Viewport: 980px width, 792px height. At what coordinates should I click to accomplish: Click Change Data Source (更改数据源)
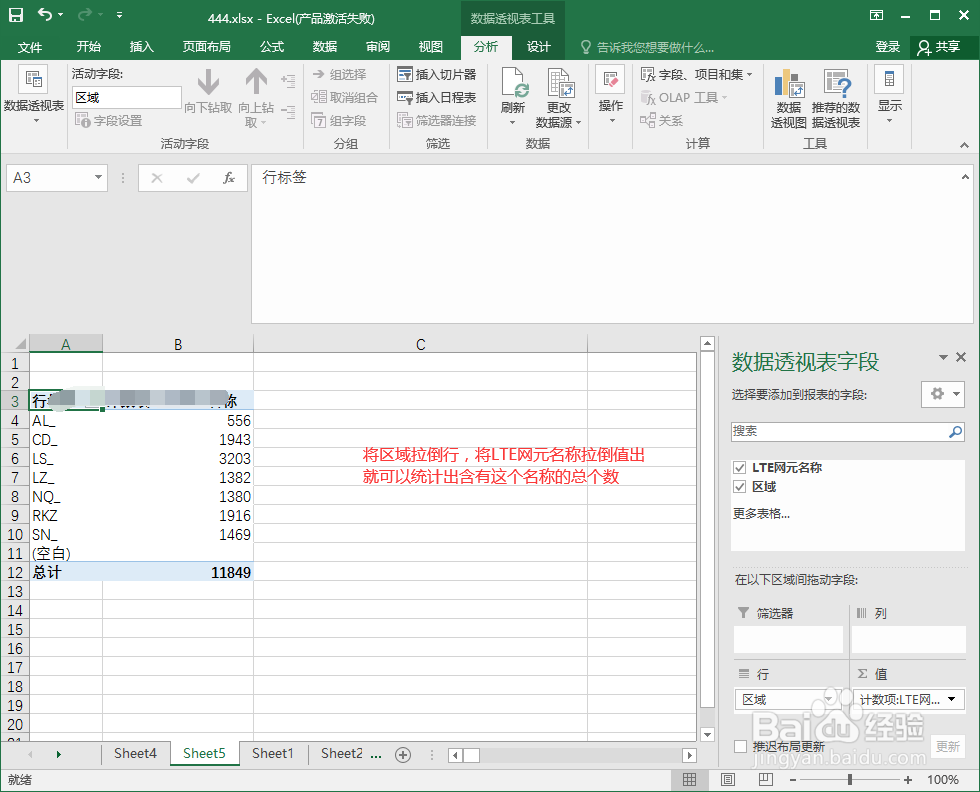click(x=558, y=98)
